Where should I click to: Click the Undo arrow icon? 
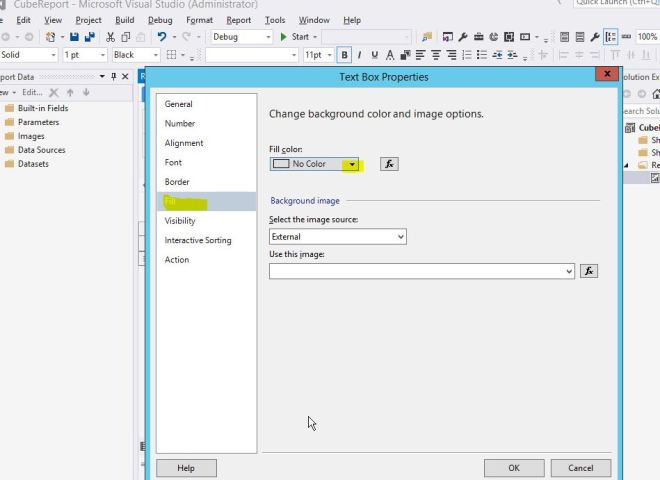162,37
